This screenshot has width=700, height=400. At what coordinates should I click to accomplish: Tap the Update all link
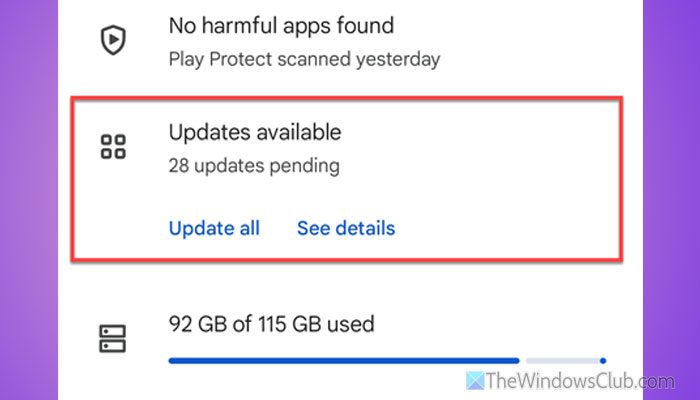tap(214, 228)
